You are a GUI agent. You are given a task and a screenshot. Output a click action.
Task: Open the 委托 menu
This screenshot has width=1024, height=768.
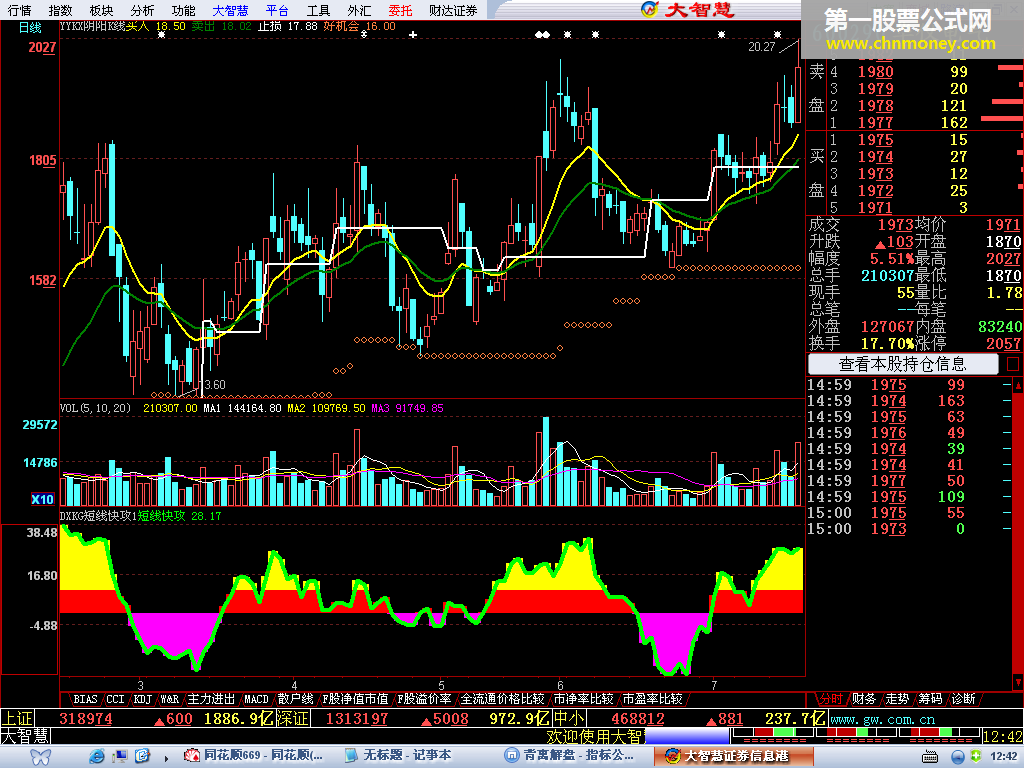[x=400, y=10]
